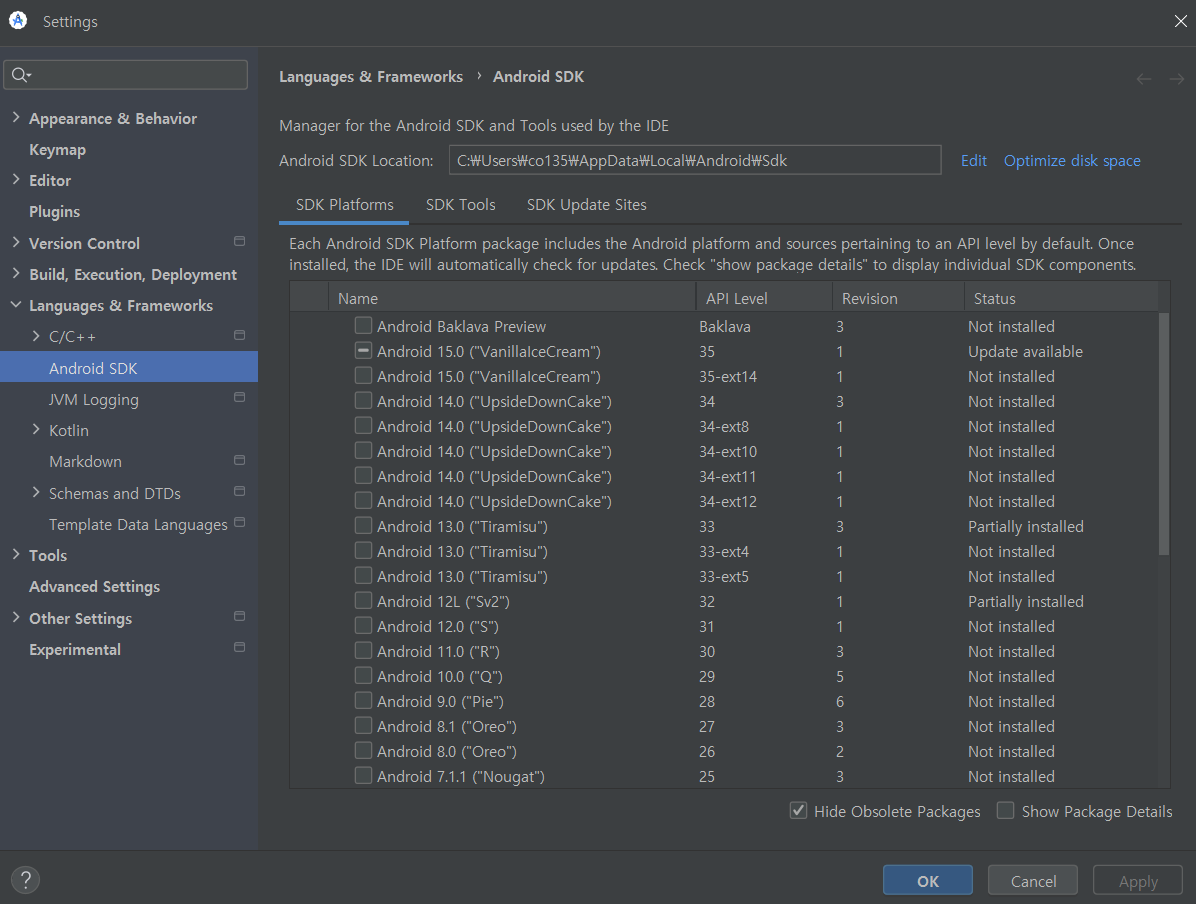Open Keymap settings
Viewport: 1196px width, 904px height.
[x=57, y=150]
